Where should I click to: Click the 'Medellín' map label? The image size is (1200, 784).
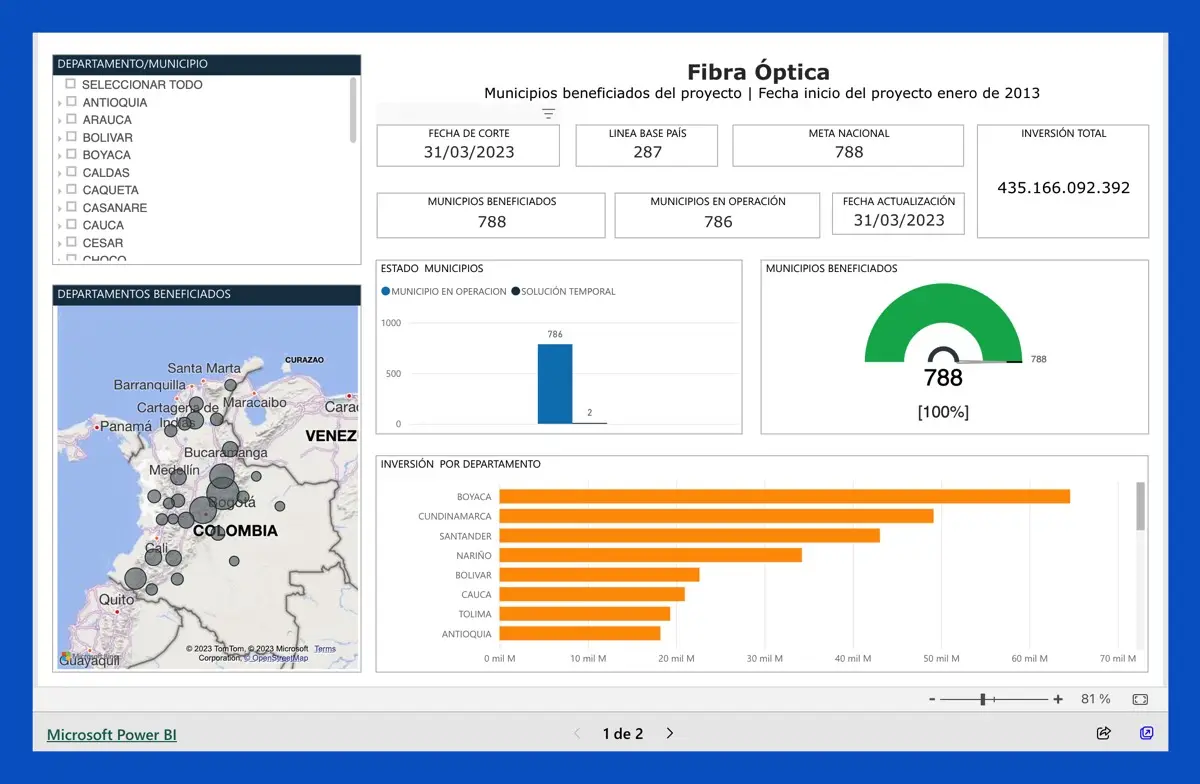pos(174,470)
